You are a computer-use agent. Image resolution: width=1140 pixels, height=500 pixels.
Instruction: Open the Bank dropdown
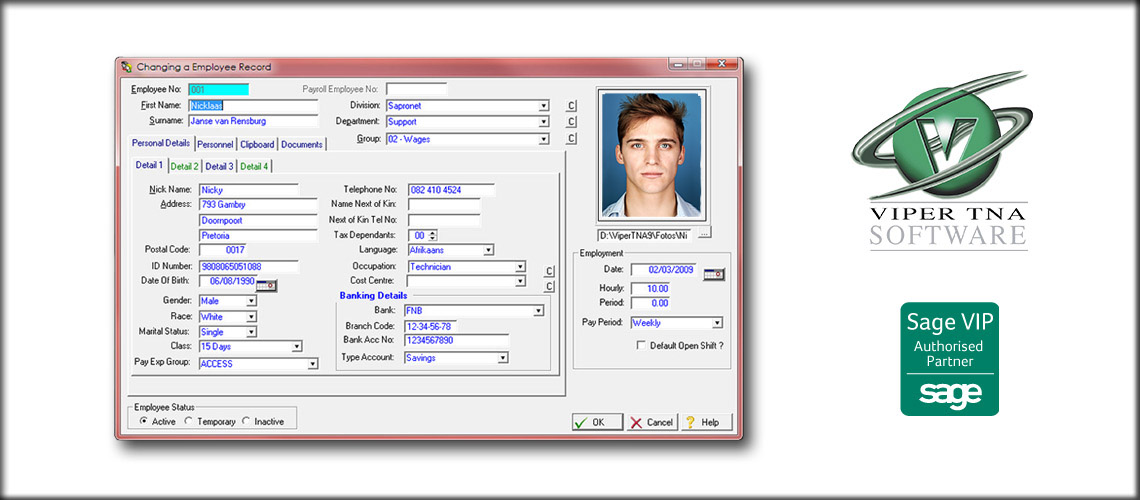538,311
